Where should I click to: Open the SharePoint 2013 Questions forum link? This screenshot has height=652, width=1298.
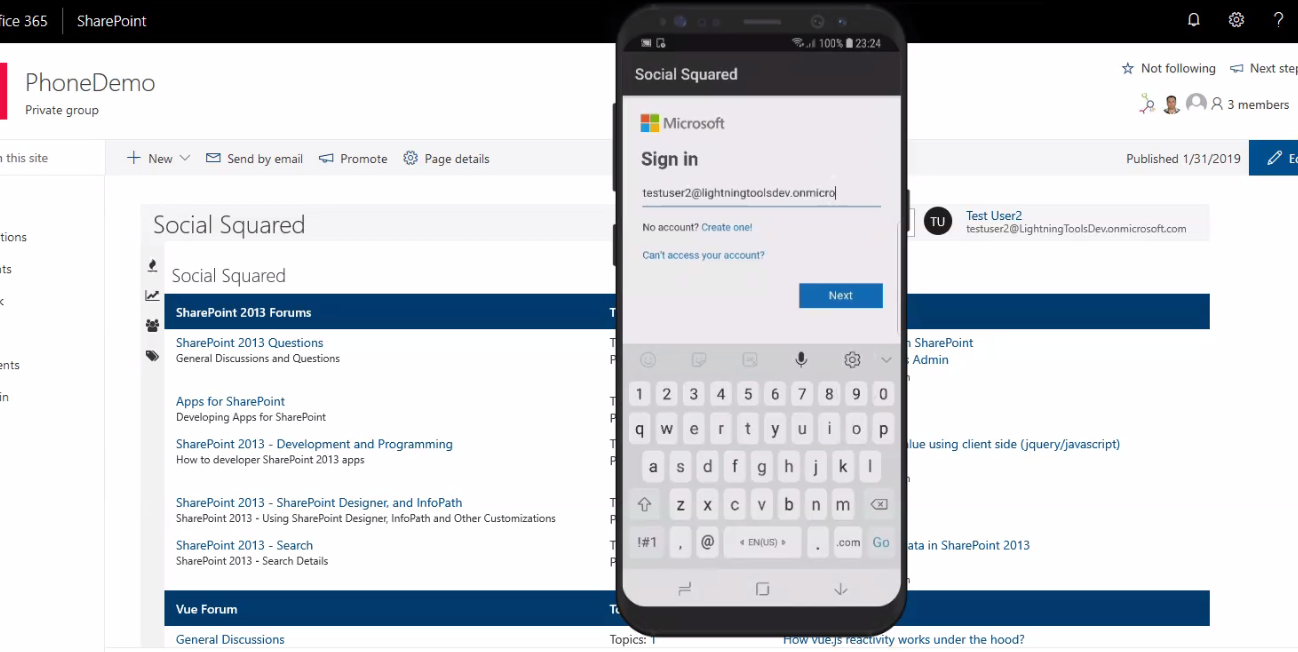249,342
